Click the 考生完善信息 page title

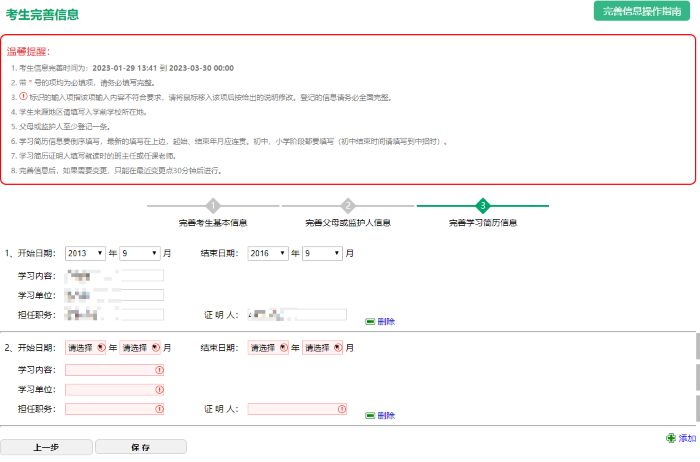42,14
